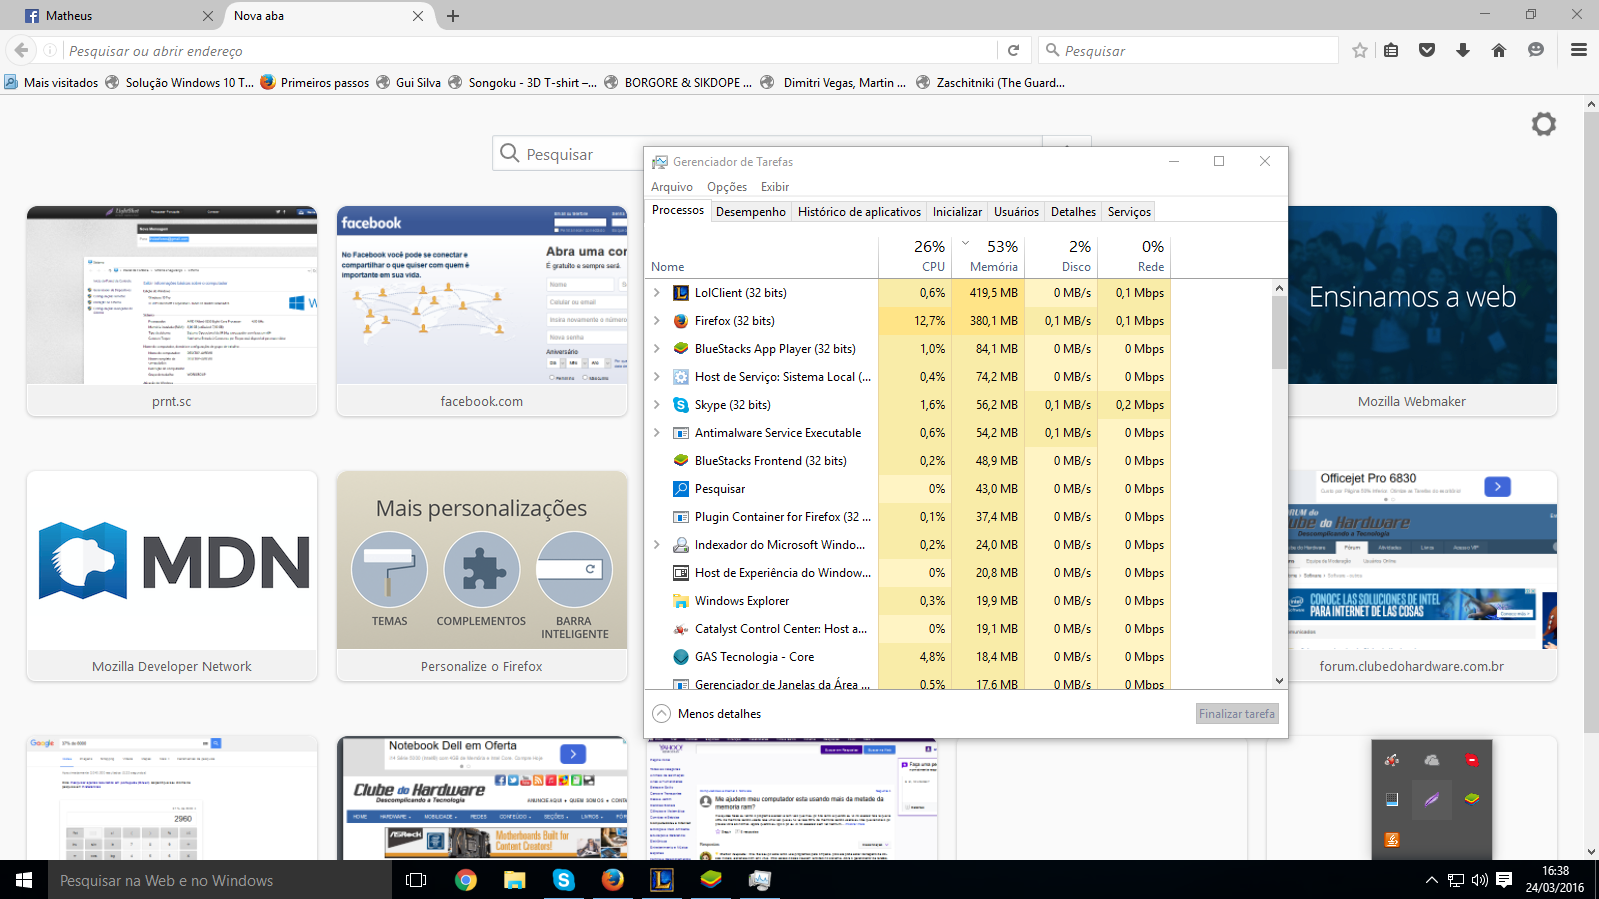
Task: Click the gray OneDrive cloud tray icon
Action: [x=1432, y=760]
